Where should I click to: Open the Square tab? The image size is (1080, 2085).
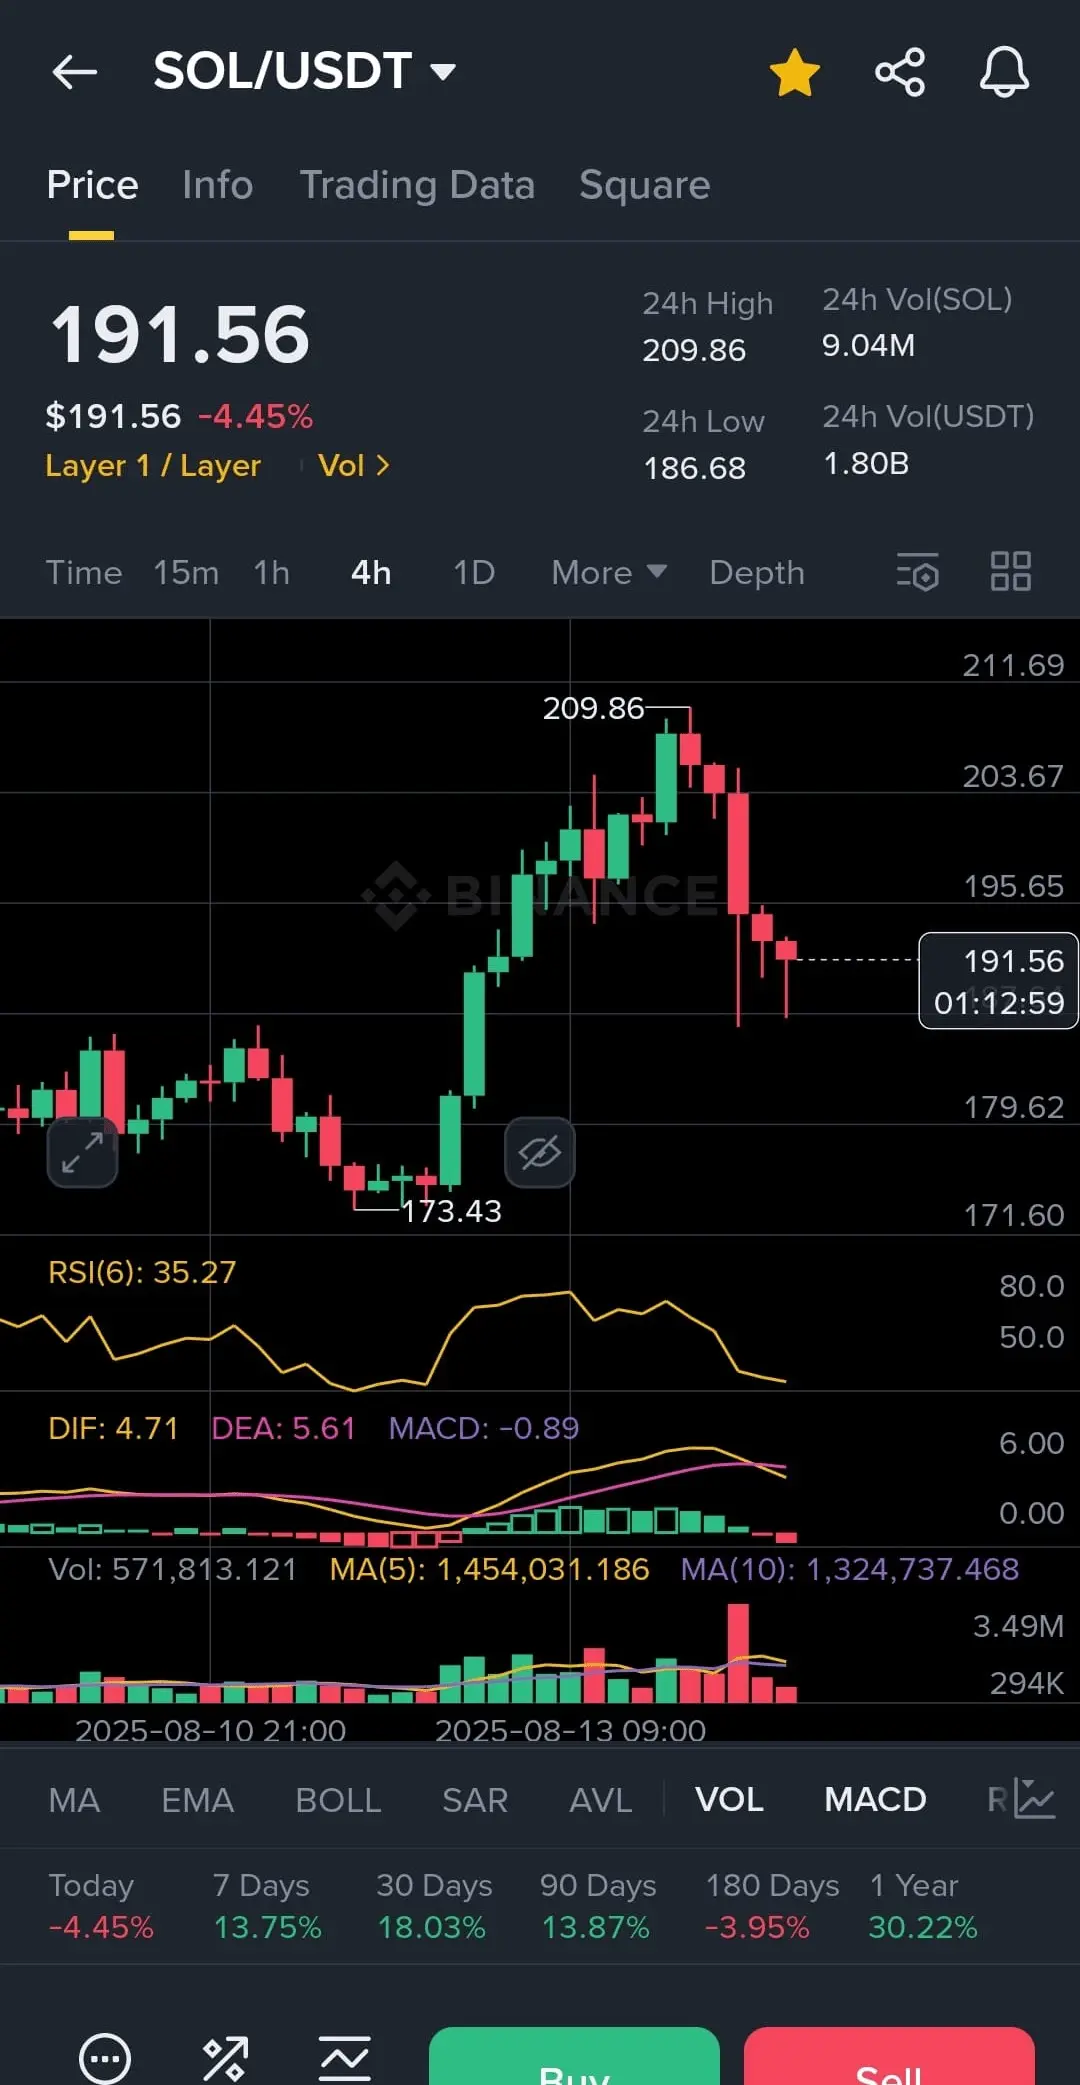(645, 185)
